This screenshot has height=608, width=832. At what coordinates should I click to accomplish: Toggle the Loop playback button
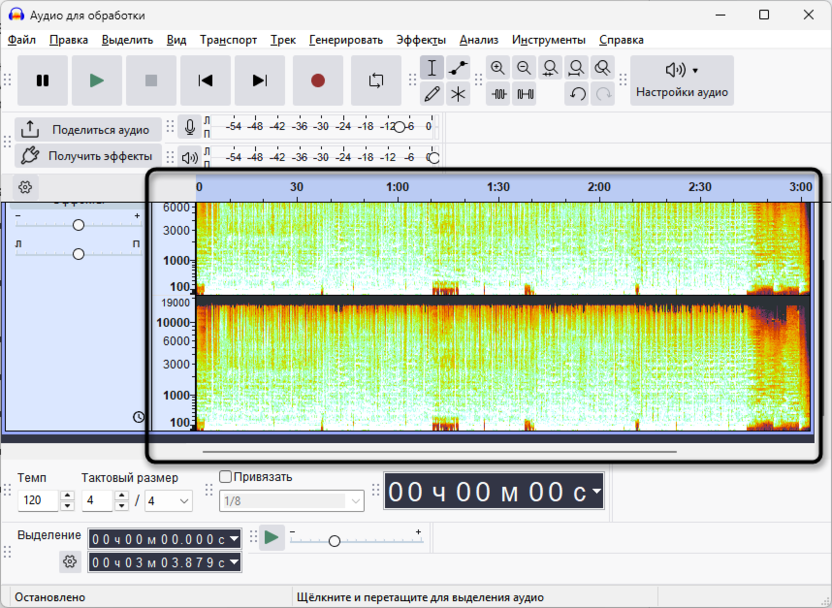pos(376,81)
